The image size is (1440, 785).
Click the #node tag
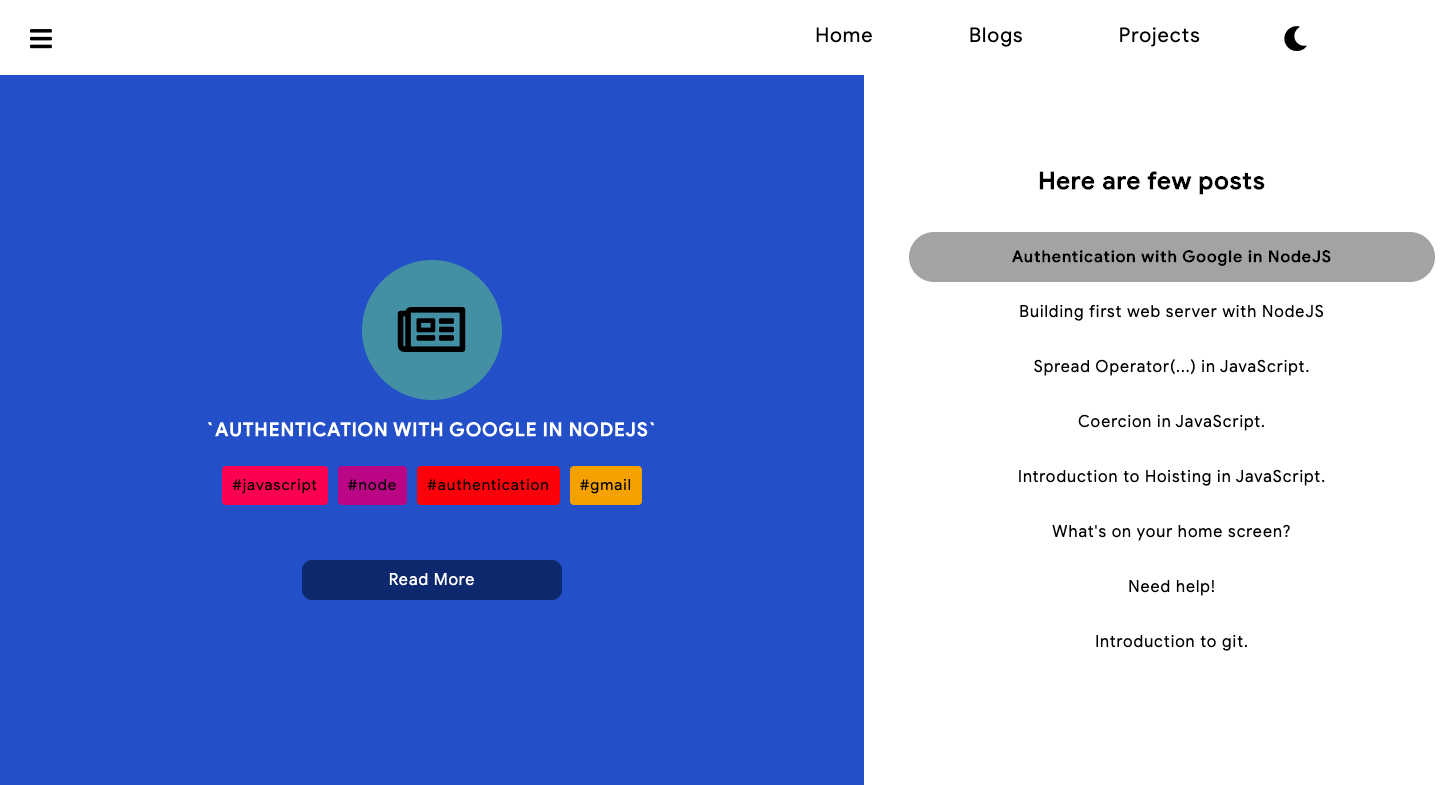pos(372,485)
